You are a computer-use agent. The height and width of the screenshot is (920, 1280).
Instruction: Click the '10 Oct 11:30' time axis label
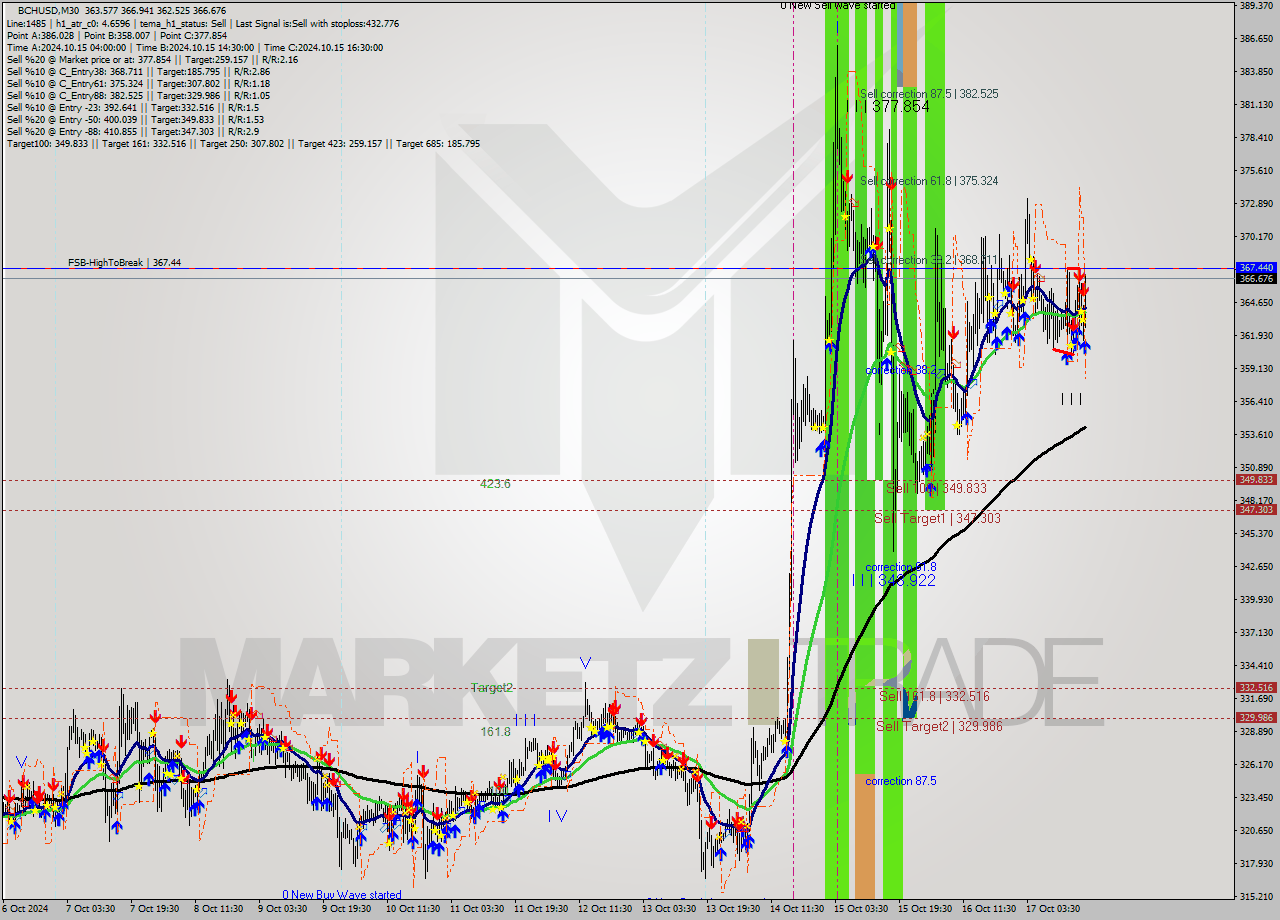(x=412, y=909)
